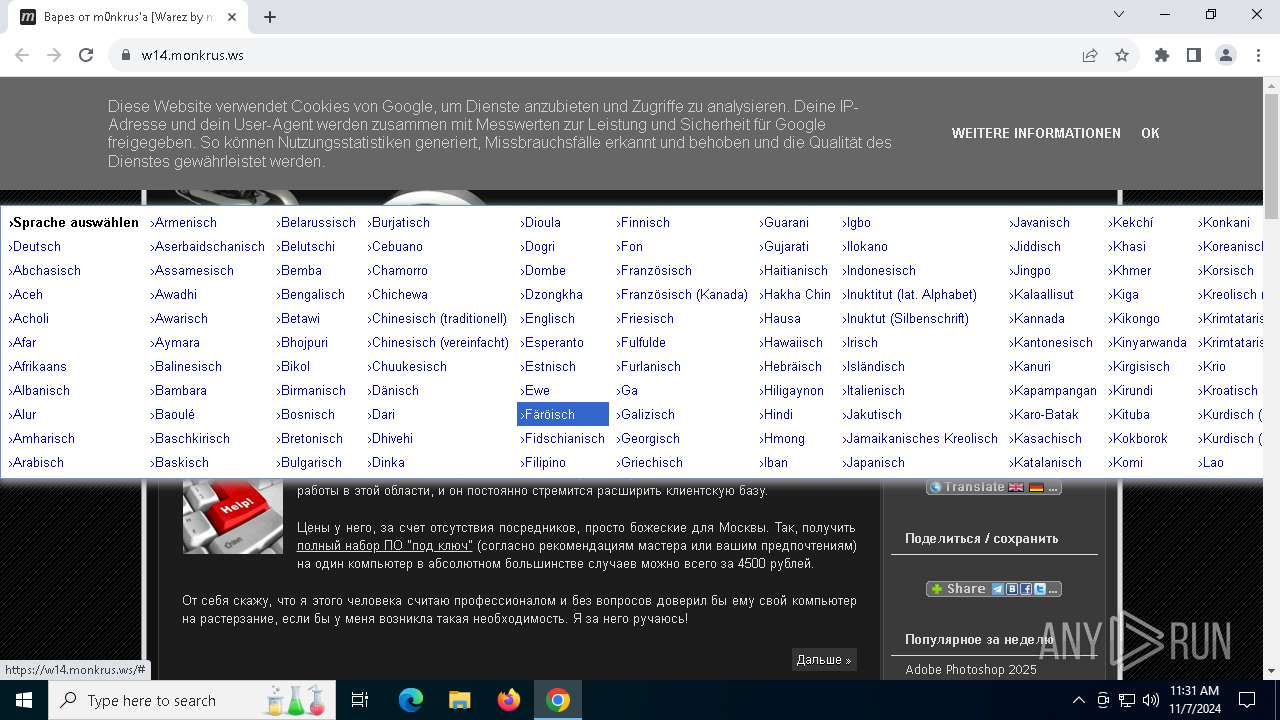Open Adobe Photoshop 2025 popular link

[x=971, y=669]
